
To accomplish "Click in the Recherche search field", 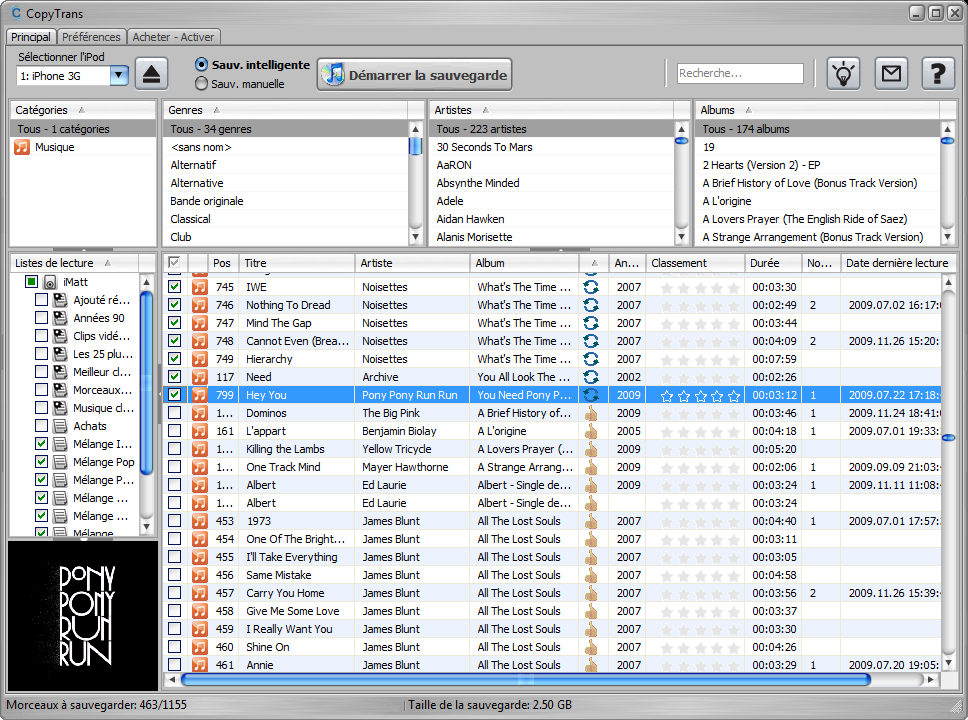I will (x=739, y=73).
